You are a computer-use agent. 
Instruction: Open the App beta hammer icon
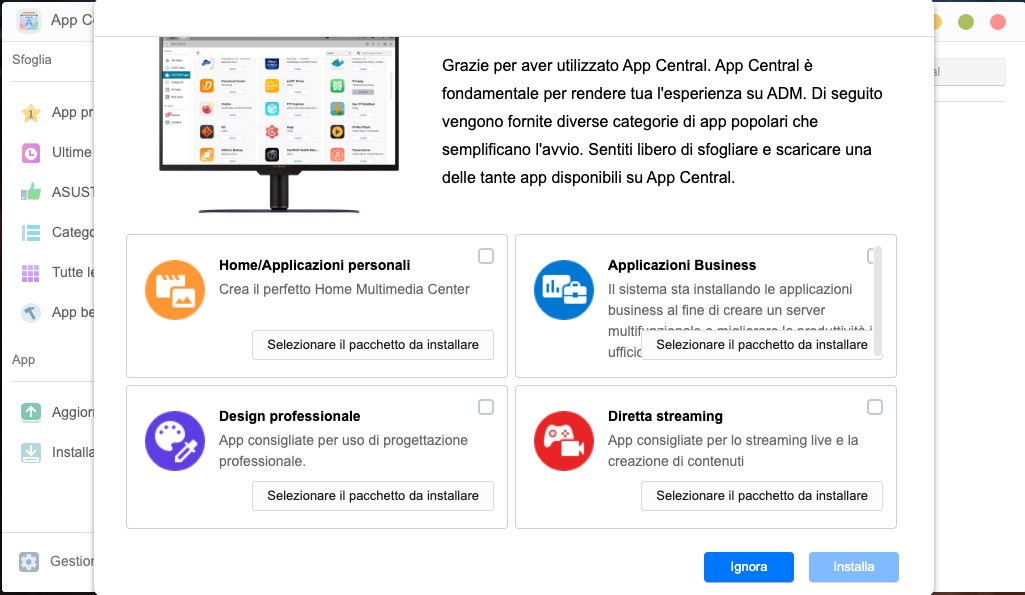coord(31,313)
